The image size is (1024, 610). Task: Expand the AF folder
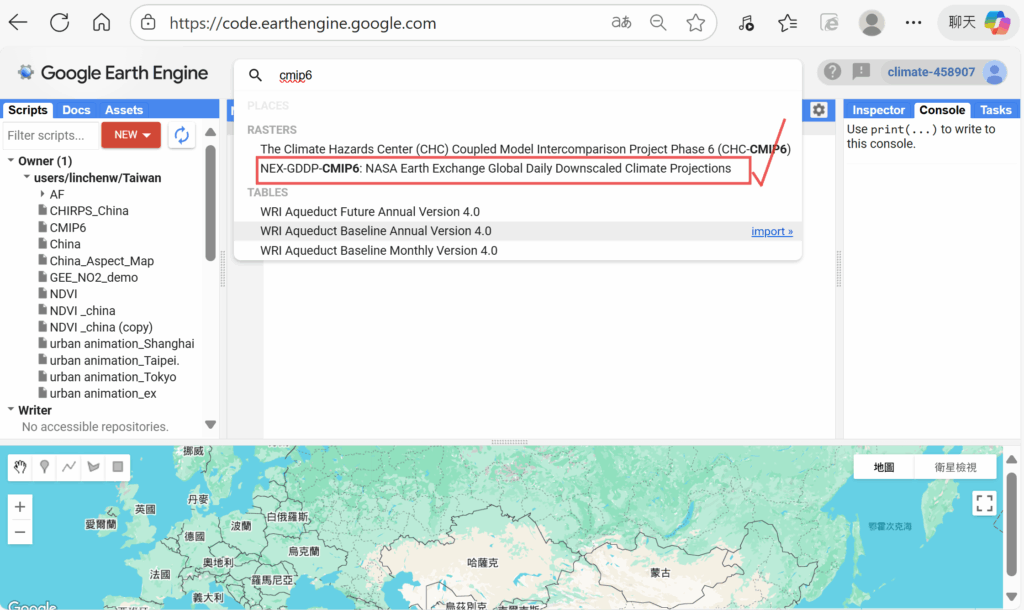[42, 194]
